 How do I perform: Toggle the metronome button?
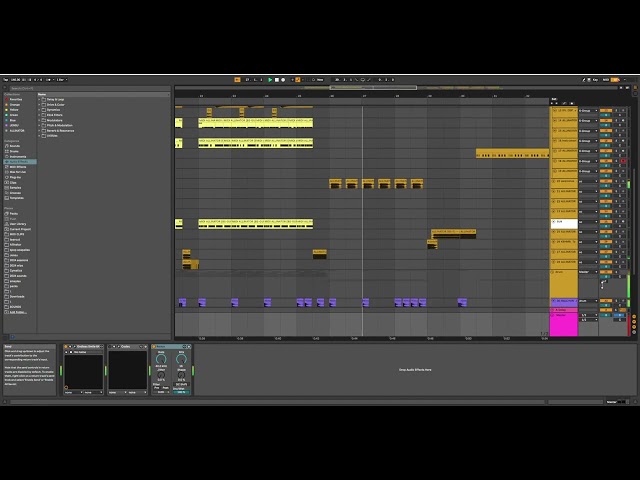[x=49, y=80]
